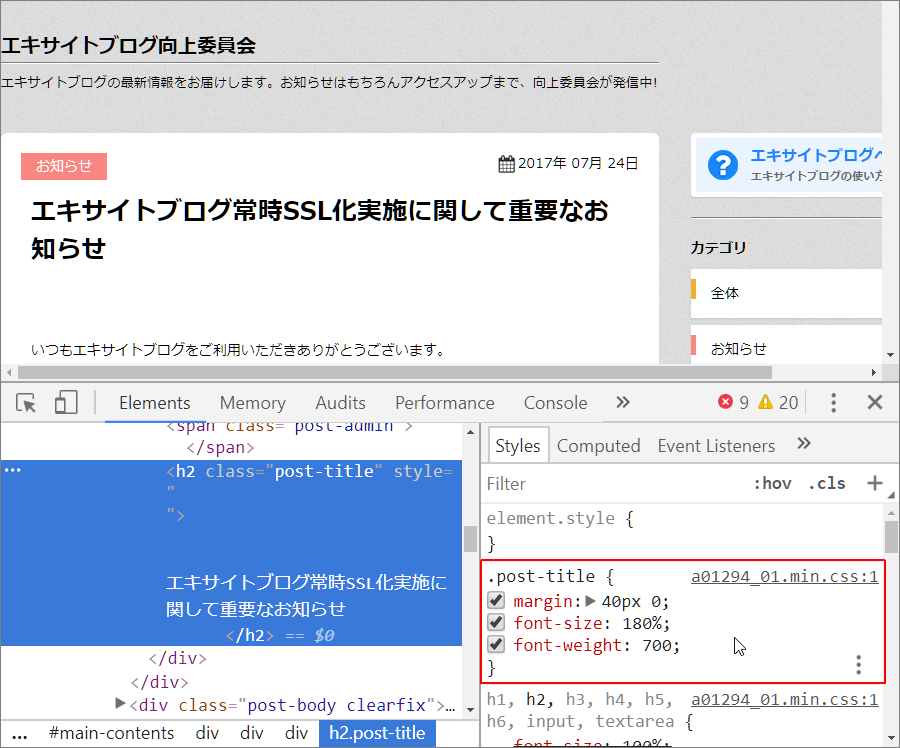The width and height of the screenshot is (900, 748).
Task: Select the Event Listeners sidebar tab
Action: [716, 446]
